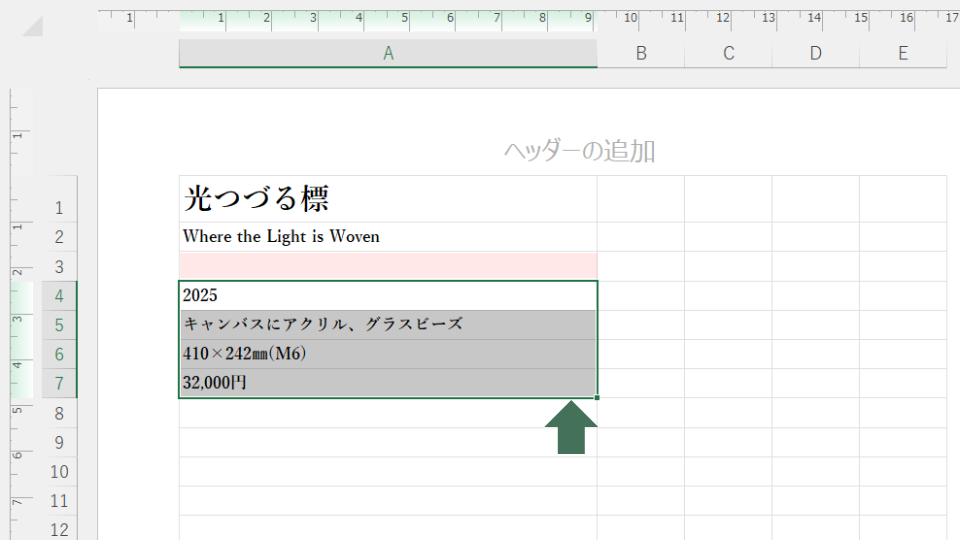Select row 8 header

point(59,413)
